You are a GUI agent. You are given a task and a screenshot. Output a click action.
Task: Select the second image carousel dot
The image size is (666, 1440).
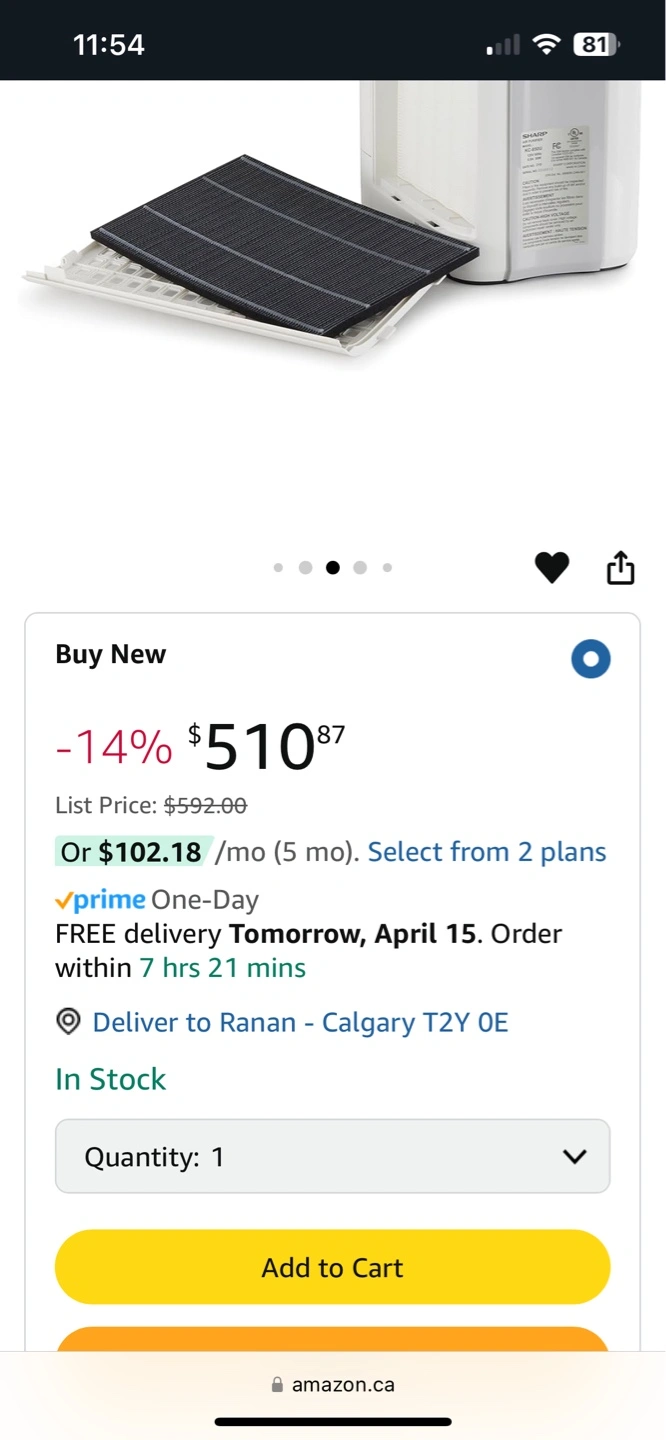click(x=305, y=568)
